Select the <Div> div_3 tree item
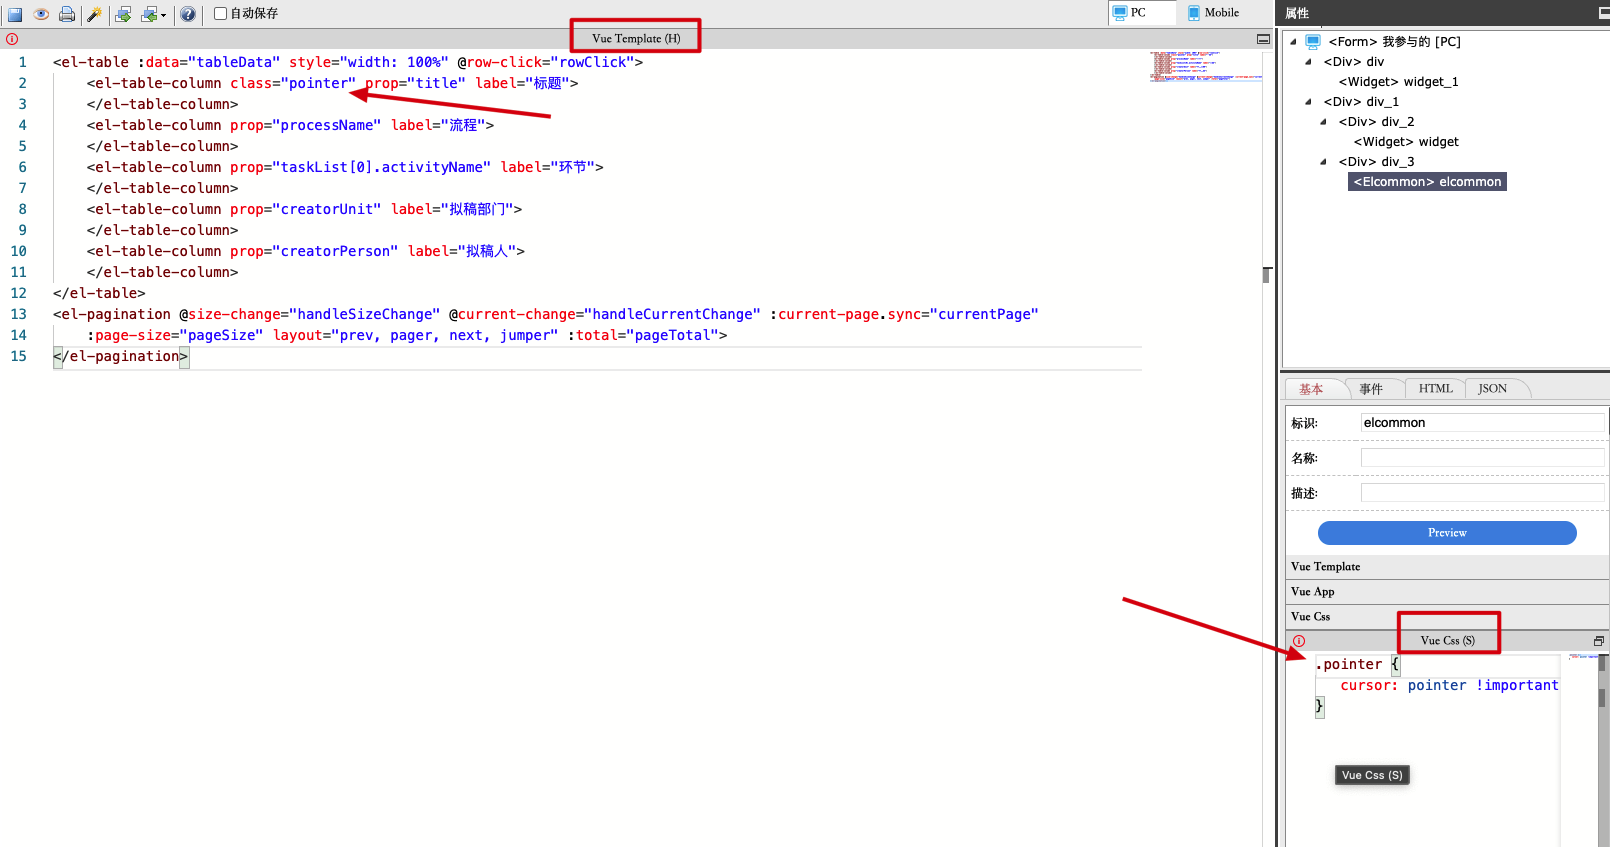This screenshot has height=847, width=1610. pos(1376,162)
